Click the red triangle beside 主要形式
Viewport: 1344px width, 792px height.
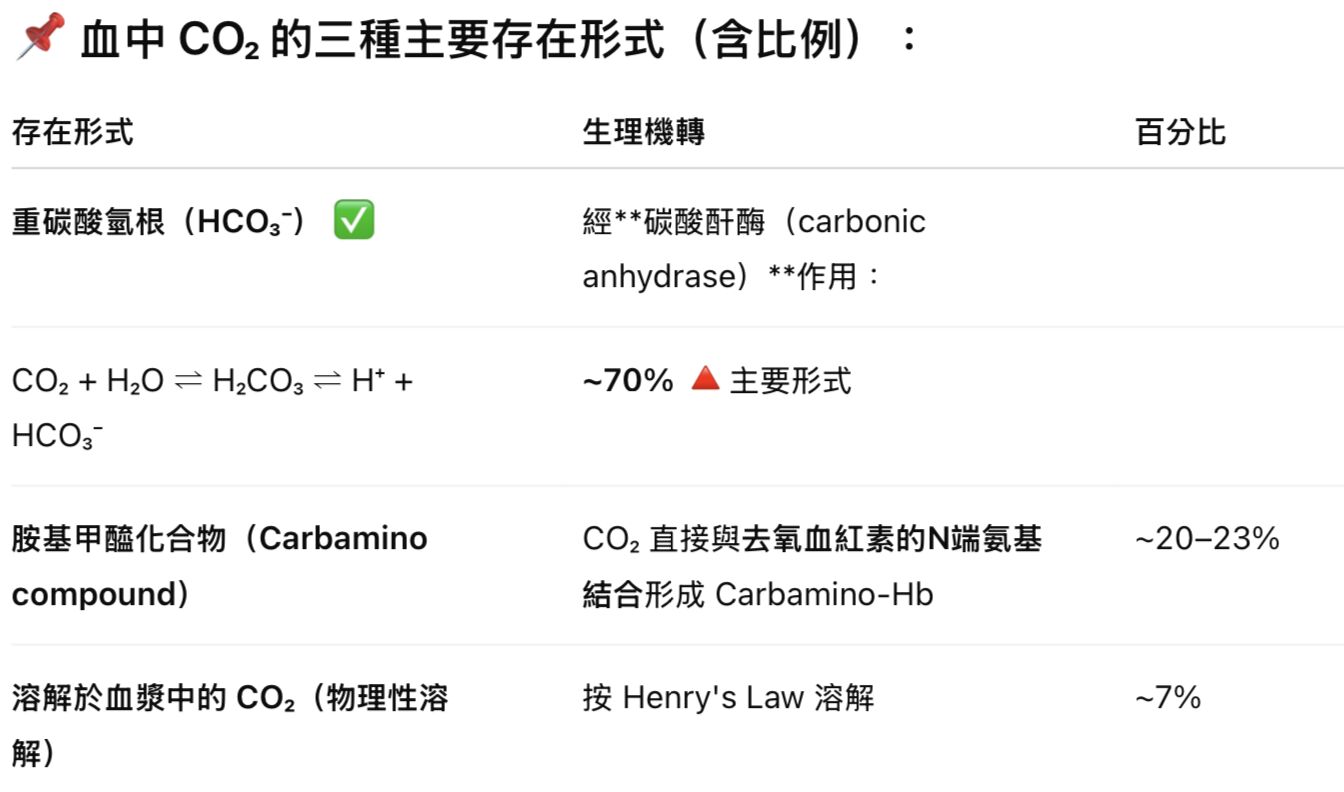point(705,380)
